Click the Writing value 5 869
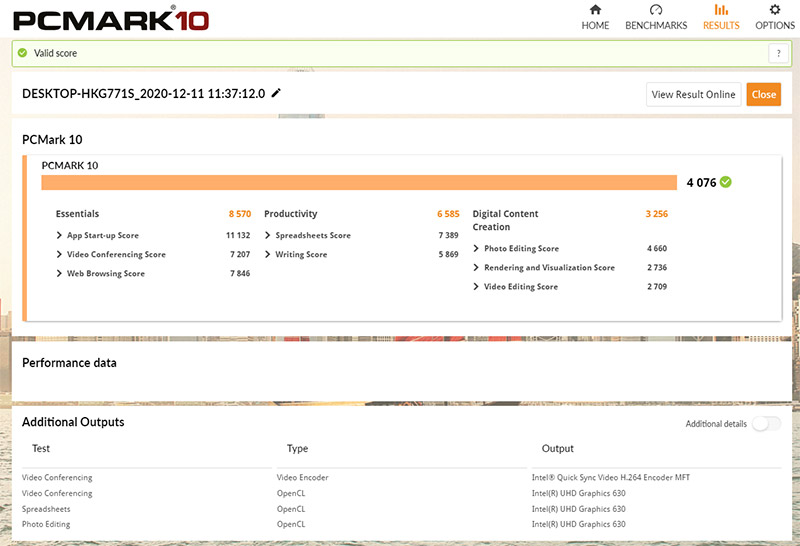The height and width of the screenshot is (546, 800). pos(448,254)
